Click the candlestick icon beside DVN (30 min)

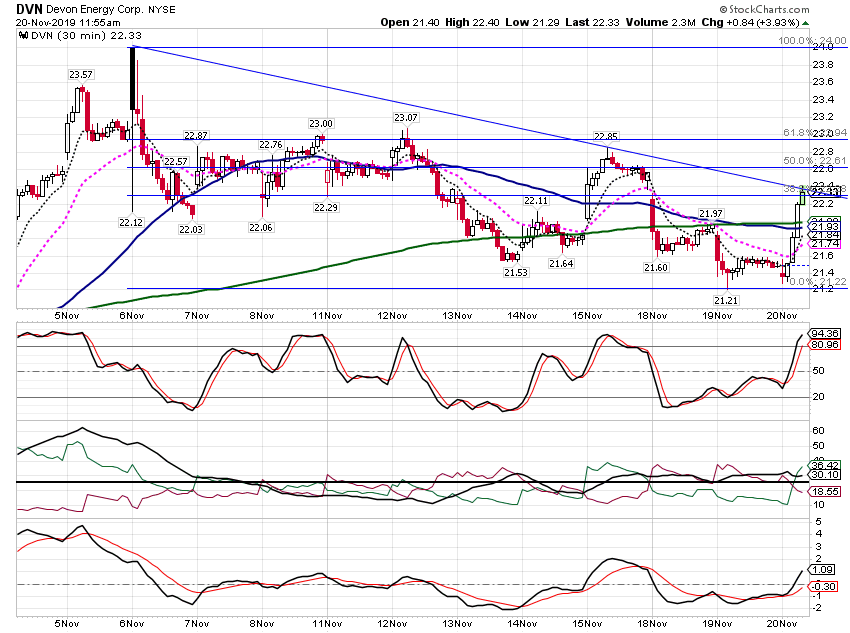tap(23, 36)
